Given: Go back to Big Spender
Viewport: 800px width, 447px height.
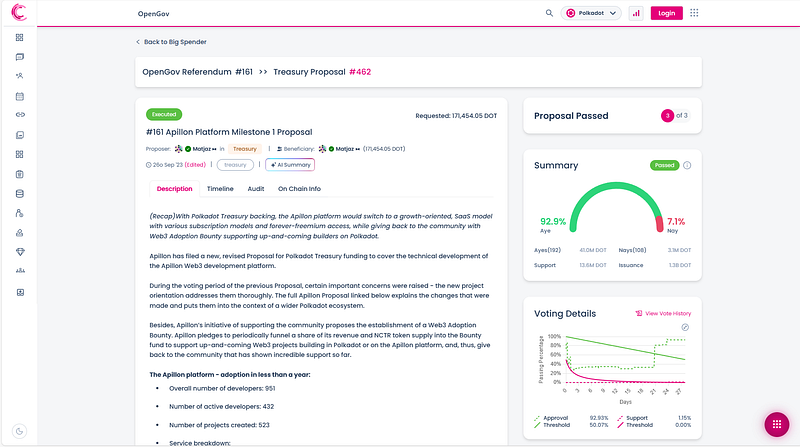Looking at the screenshot, I should [171, 42].
